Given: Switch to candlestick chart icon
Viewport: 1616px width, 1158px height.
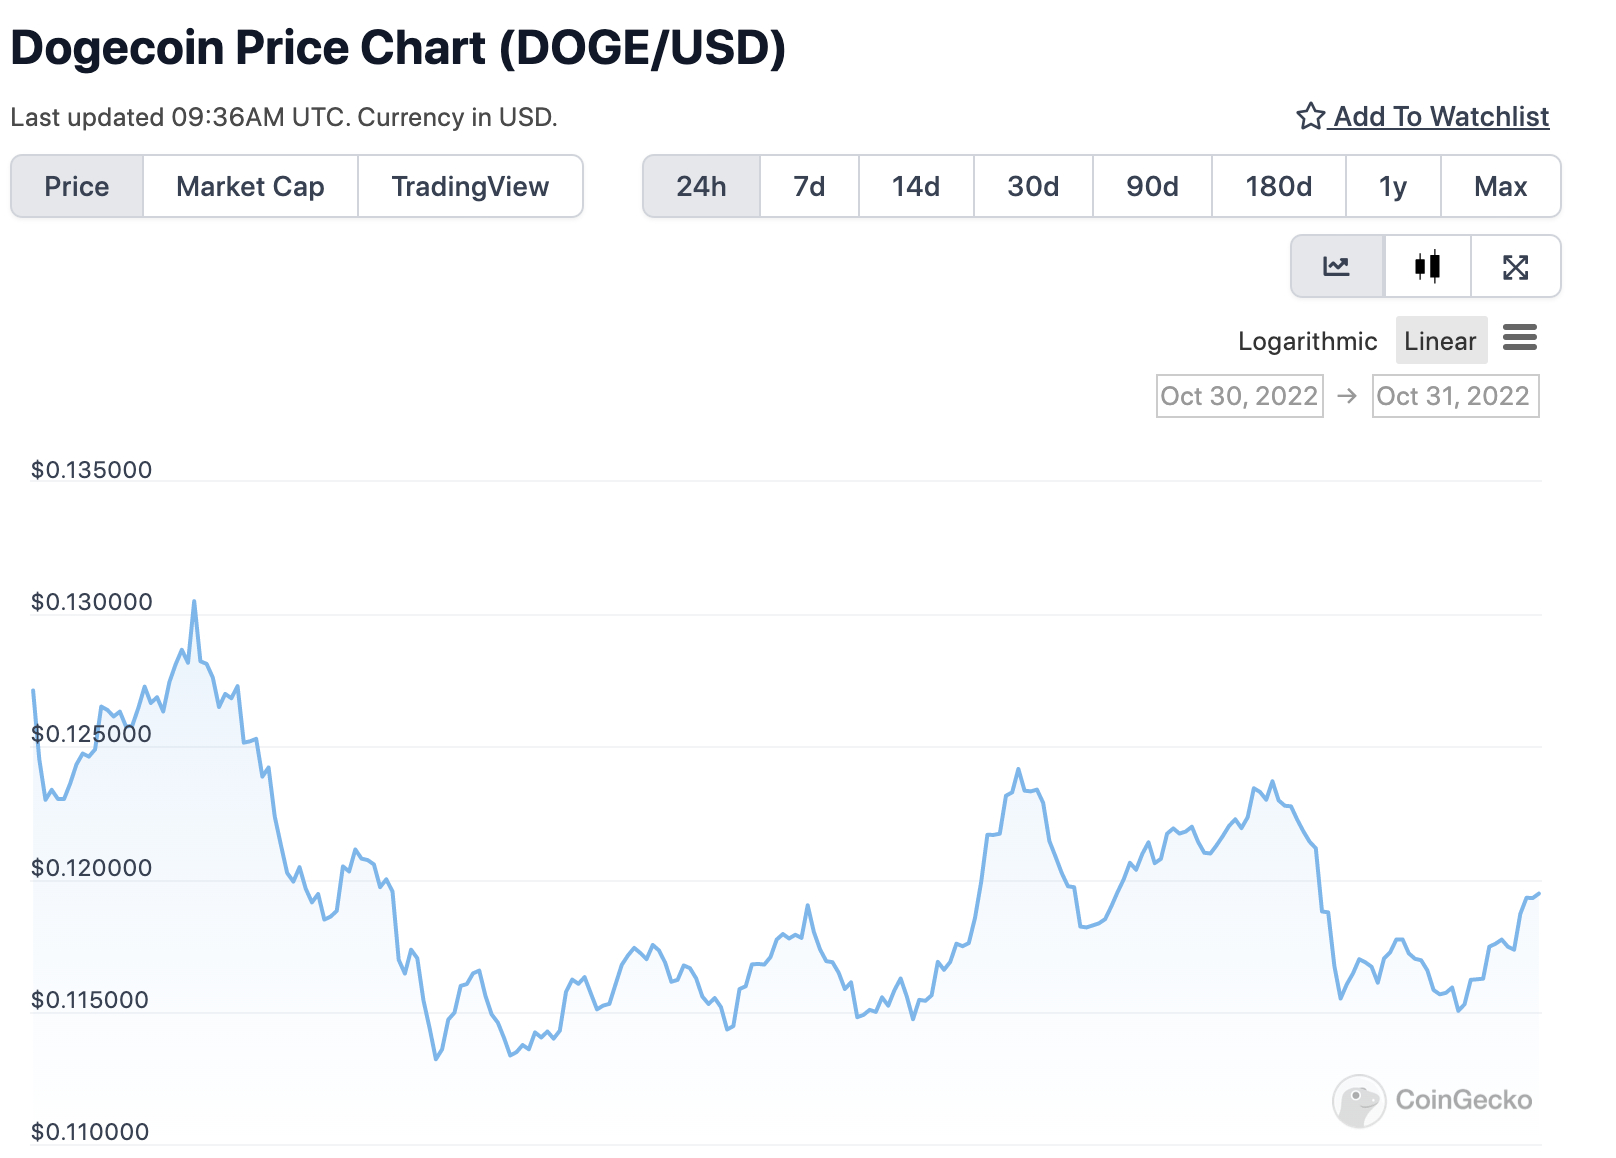Looking at the screenshot, I should coord(1428,266).
